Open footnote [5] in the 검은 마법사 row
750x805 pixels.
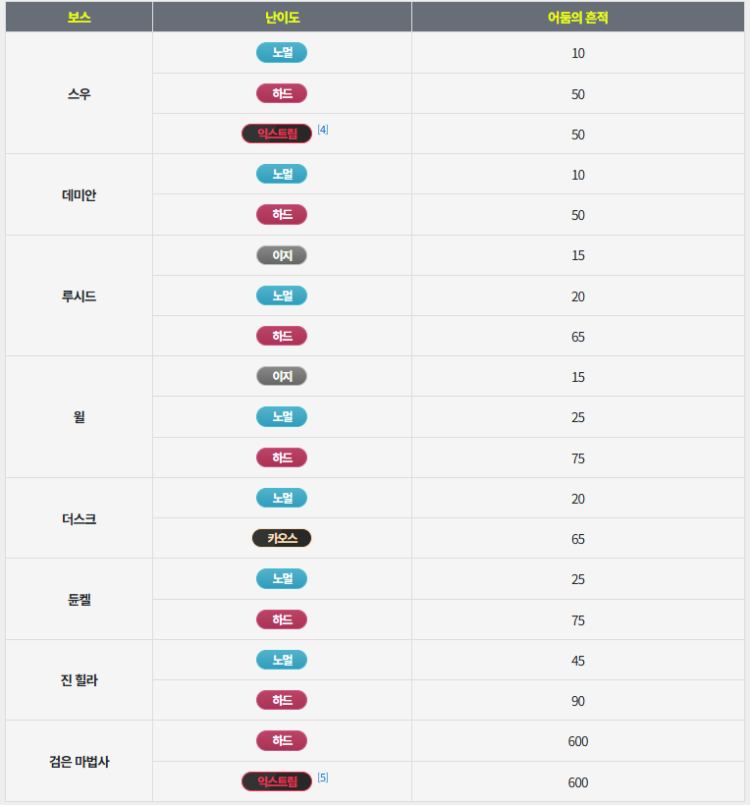coord(323,777)
